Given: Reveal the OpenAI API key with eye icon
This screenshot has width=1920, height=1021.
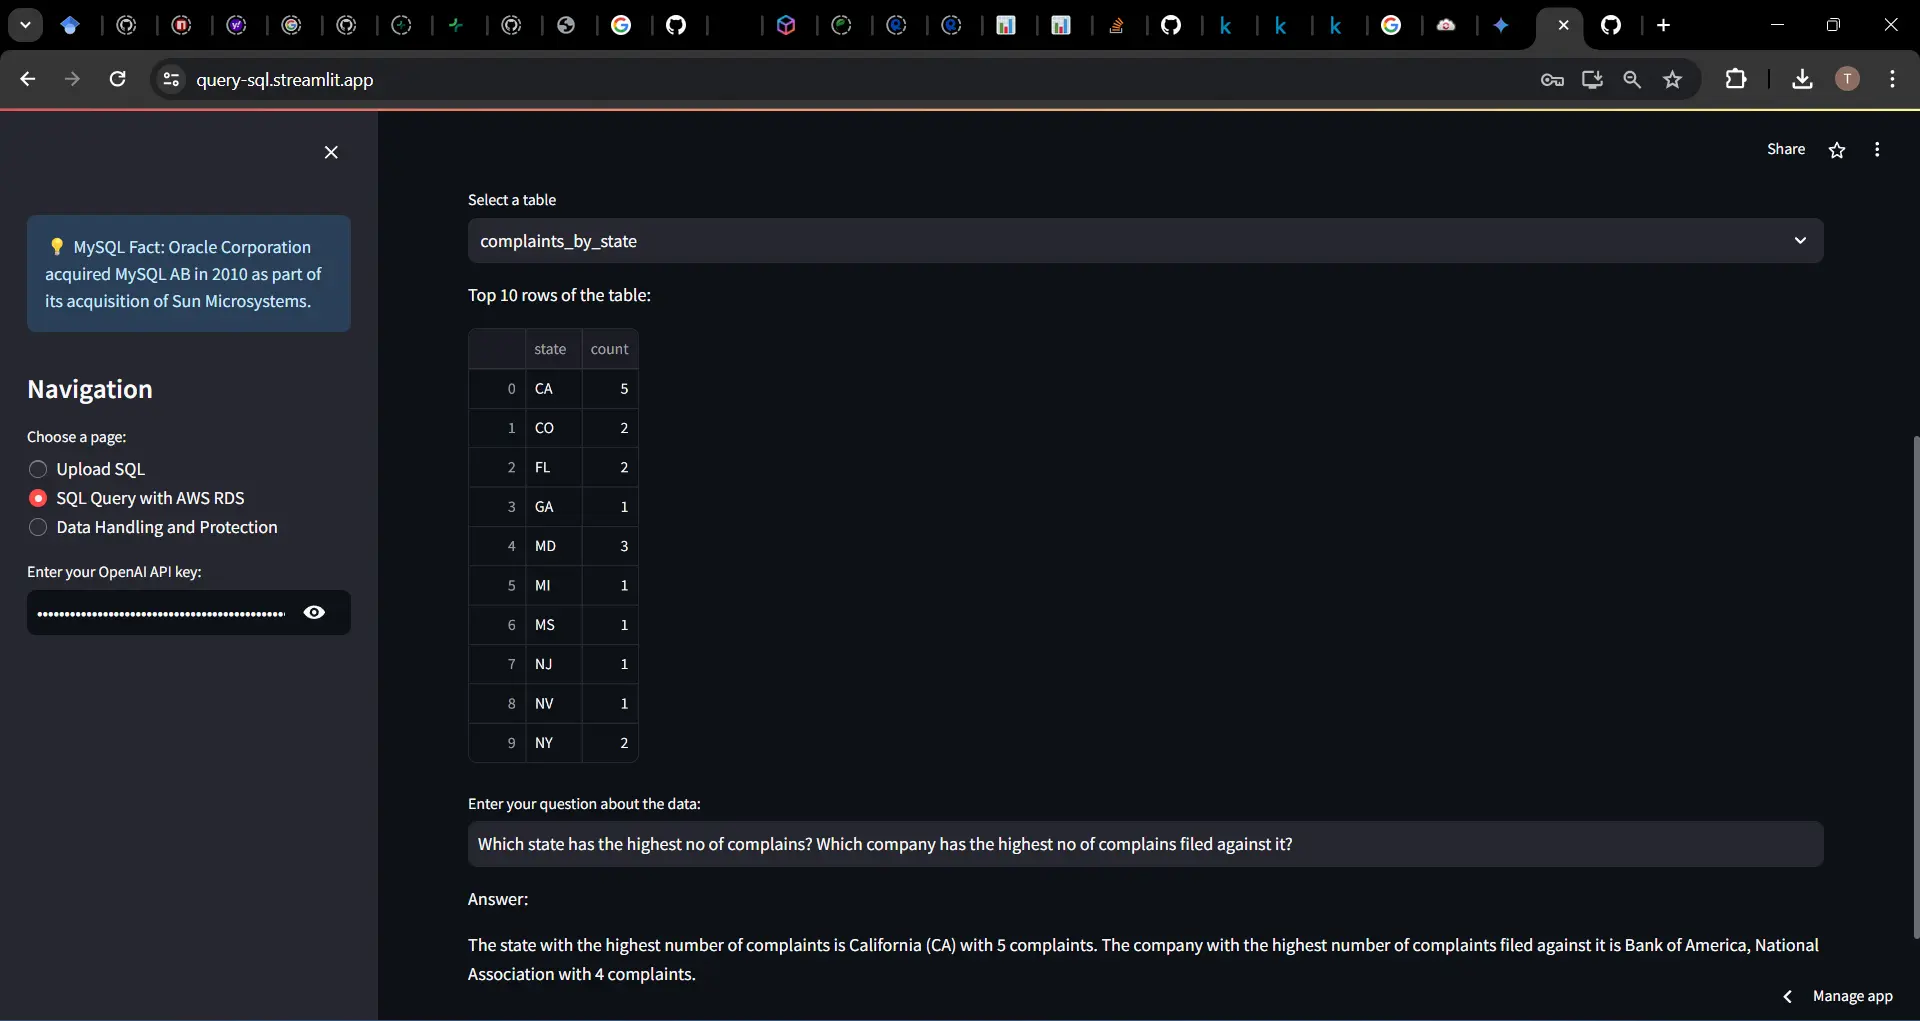Looking at the screenshot, I should (314, 612).
